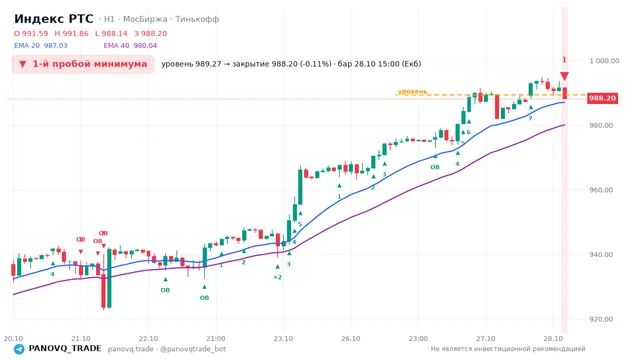Click the purple "EMA 40 980.04" legend
The height and width of the screenshot is (360, 640).
coord(130,46)
